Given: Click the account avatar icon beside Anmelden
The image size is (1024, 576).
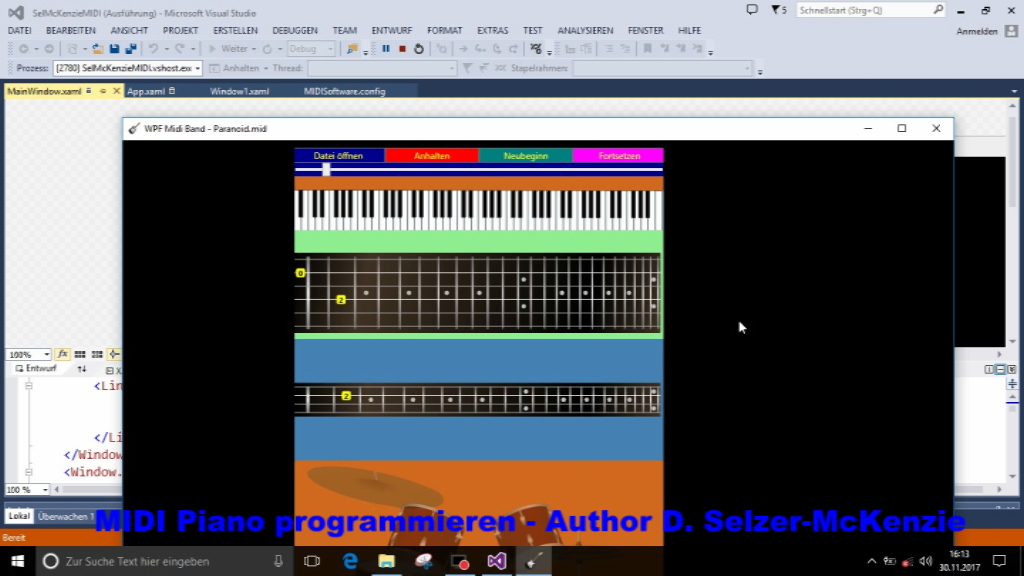Looking at the screenshot, I should (x=1011, y=31).
